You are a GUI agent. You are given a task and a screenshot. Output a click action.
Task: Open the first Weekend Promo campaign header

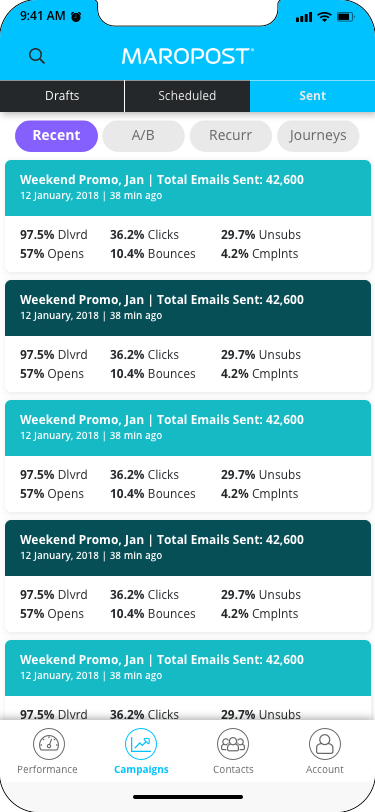click(x=188, y=188)
